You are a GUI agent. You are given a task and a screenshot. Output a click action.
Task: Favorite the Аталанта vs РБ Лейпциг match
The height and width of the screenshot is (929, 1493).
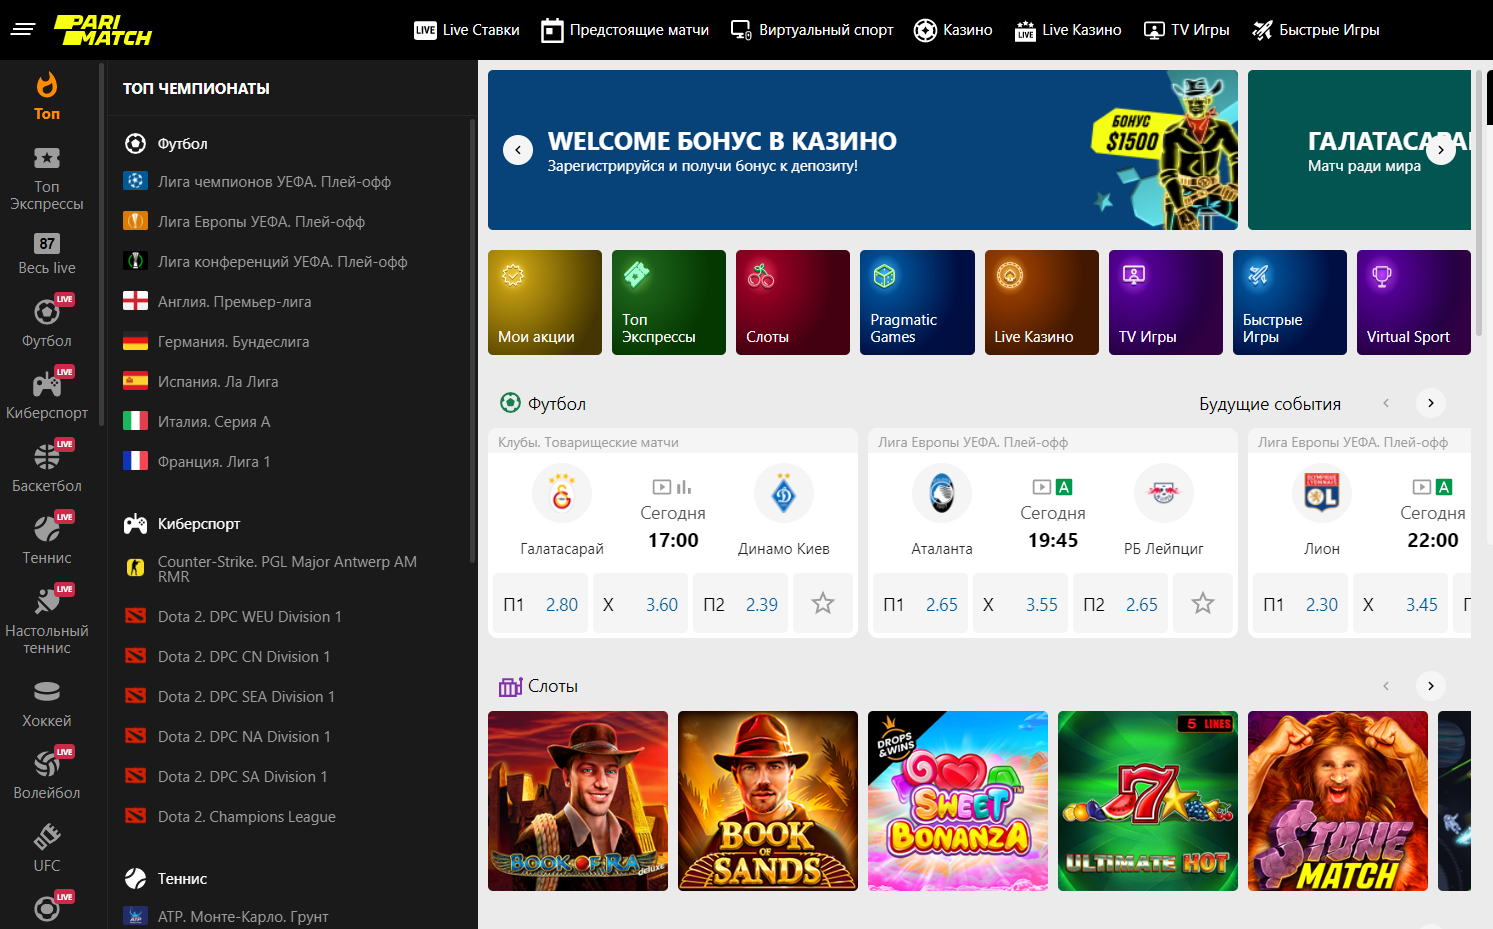tap(1203, 603)
